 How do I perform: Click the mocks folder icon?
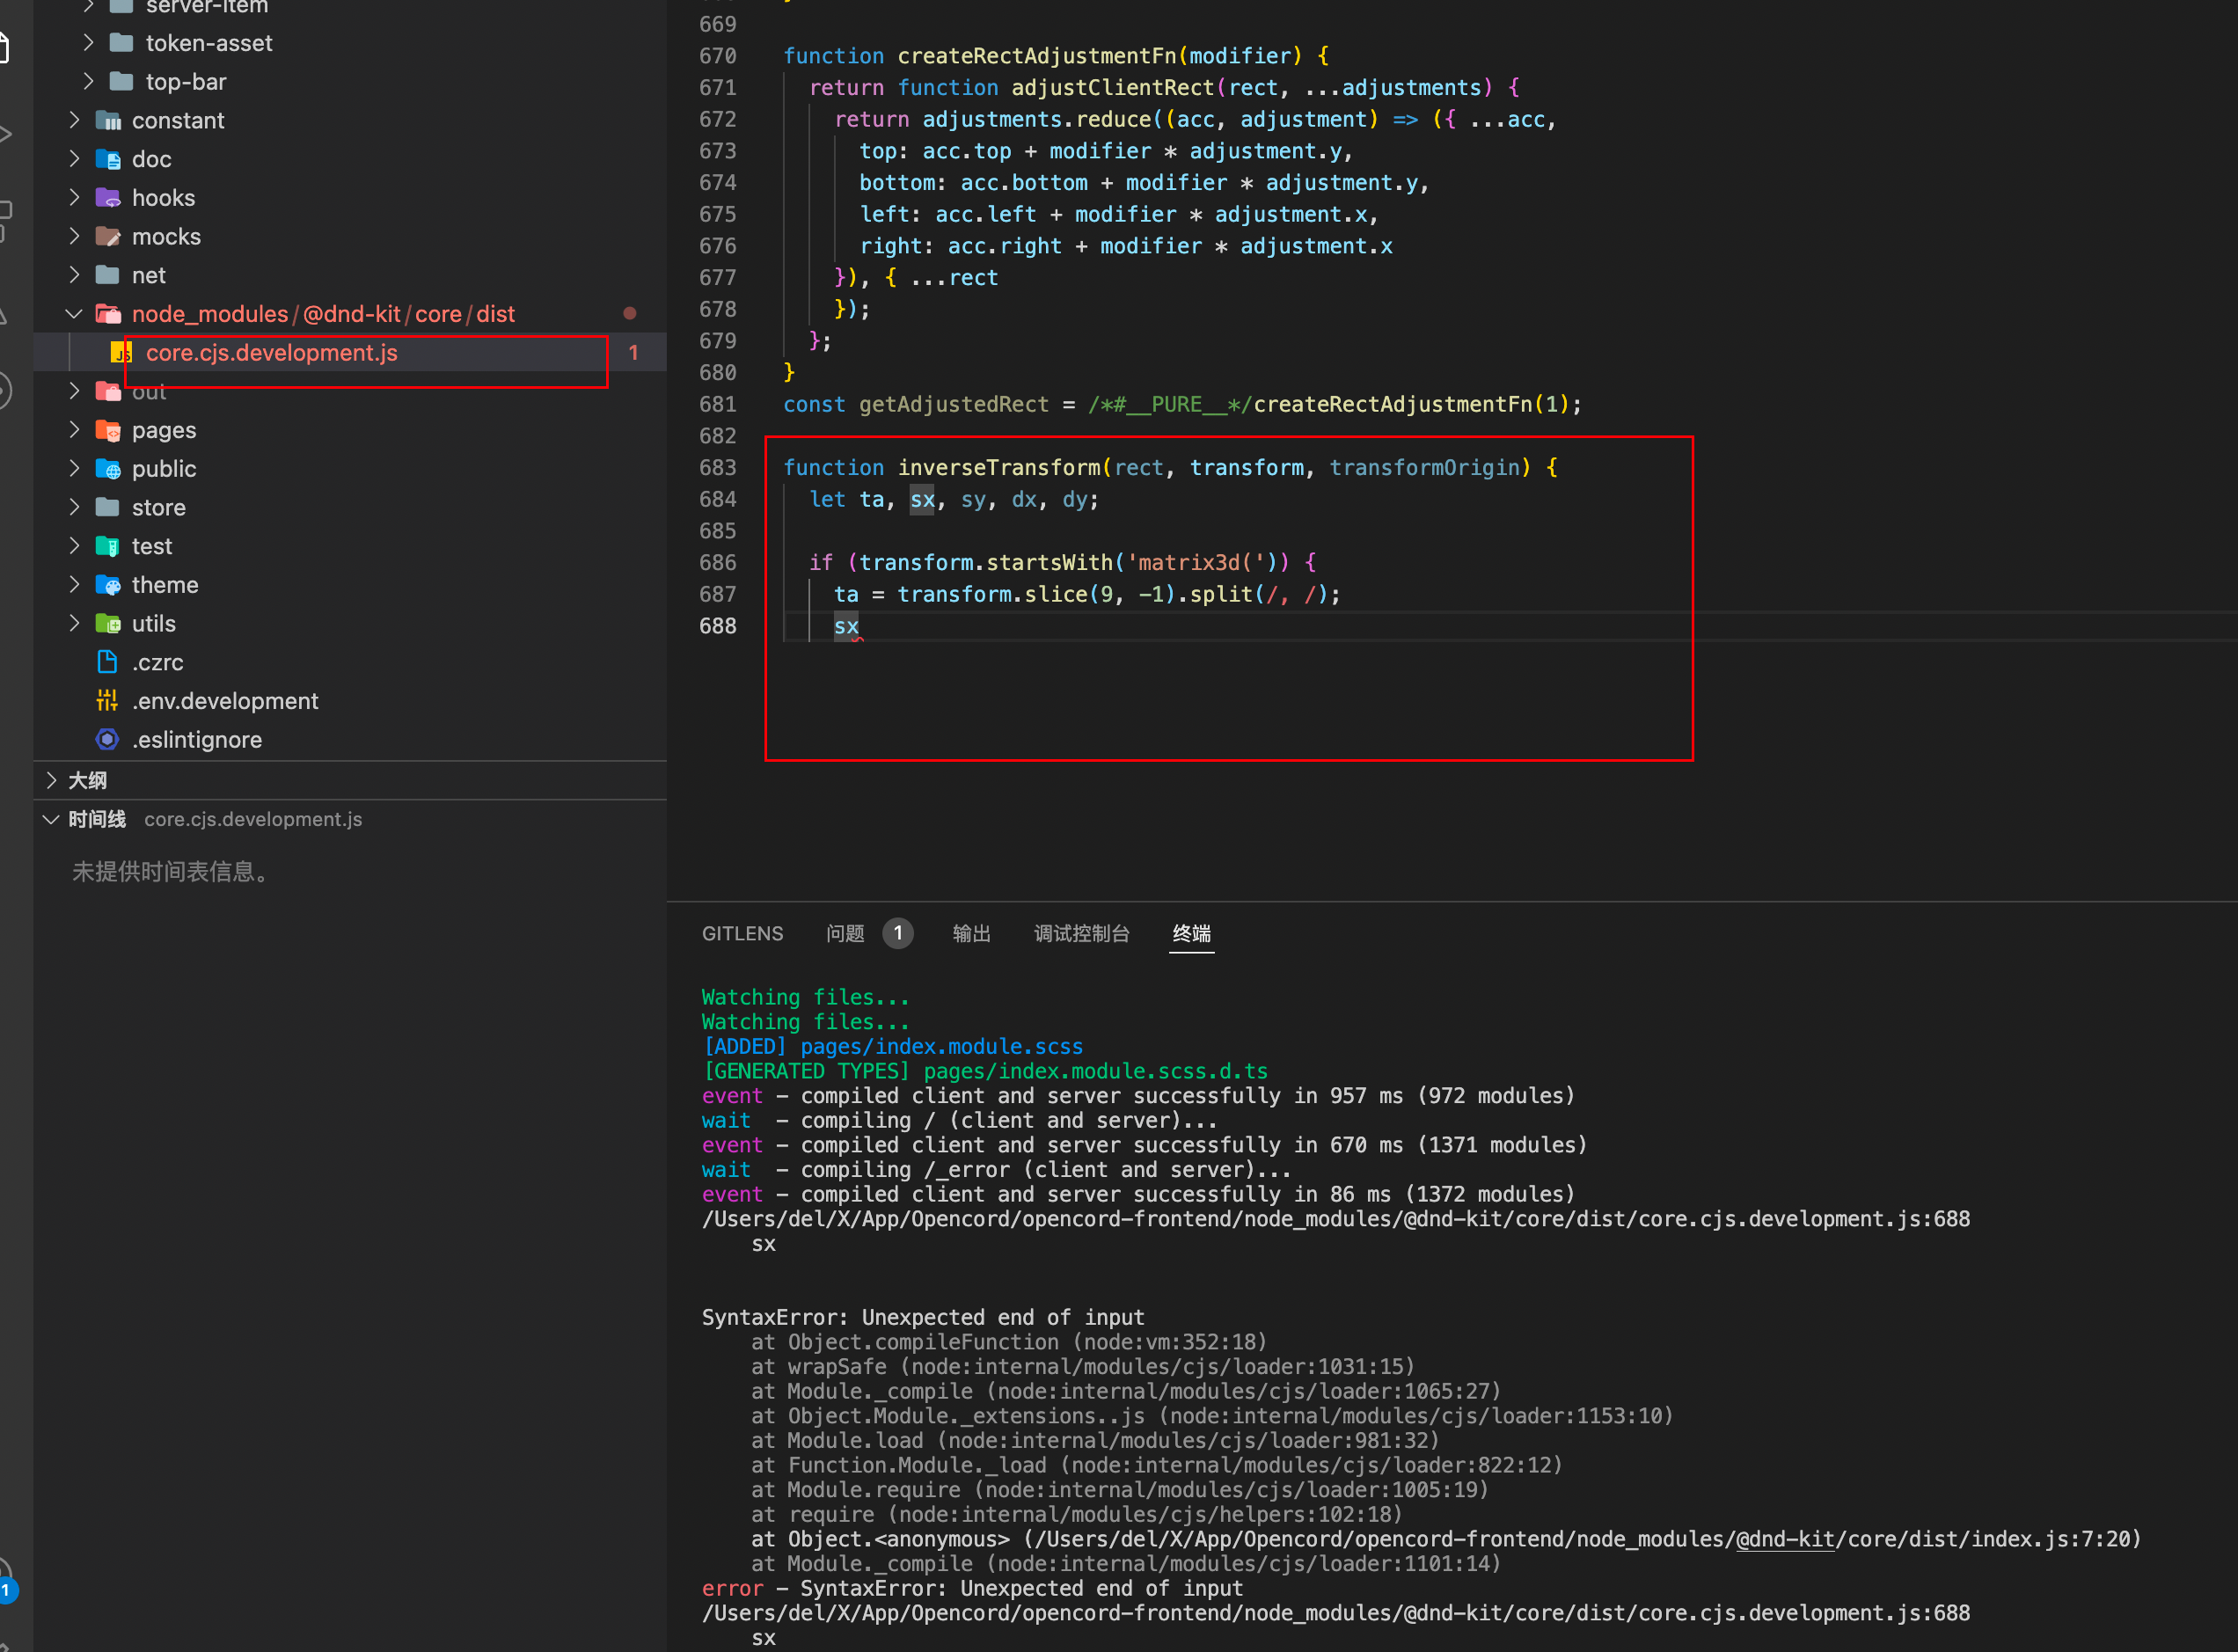point(108,237)
